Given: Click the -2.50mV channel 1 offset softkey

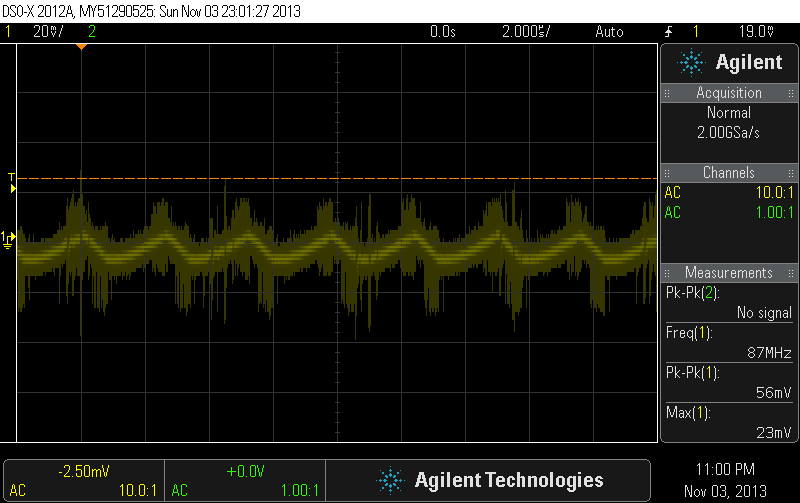Looking at the screenshot, I should point(84,481).
